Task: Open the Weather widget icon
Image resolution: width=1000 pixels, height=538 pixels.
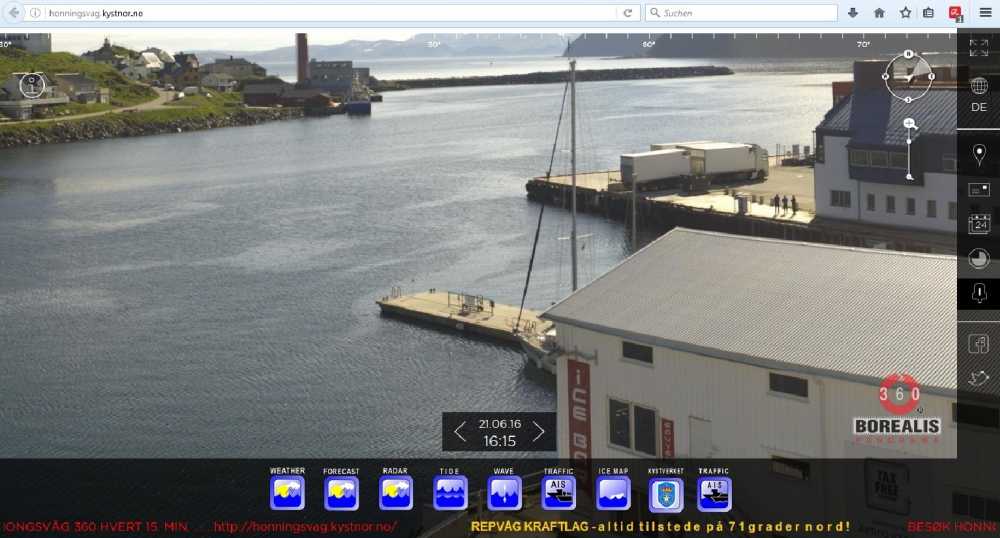Action: (287, 493)
